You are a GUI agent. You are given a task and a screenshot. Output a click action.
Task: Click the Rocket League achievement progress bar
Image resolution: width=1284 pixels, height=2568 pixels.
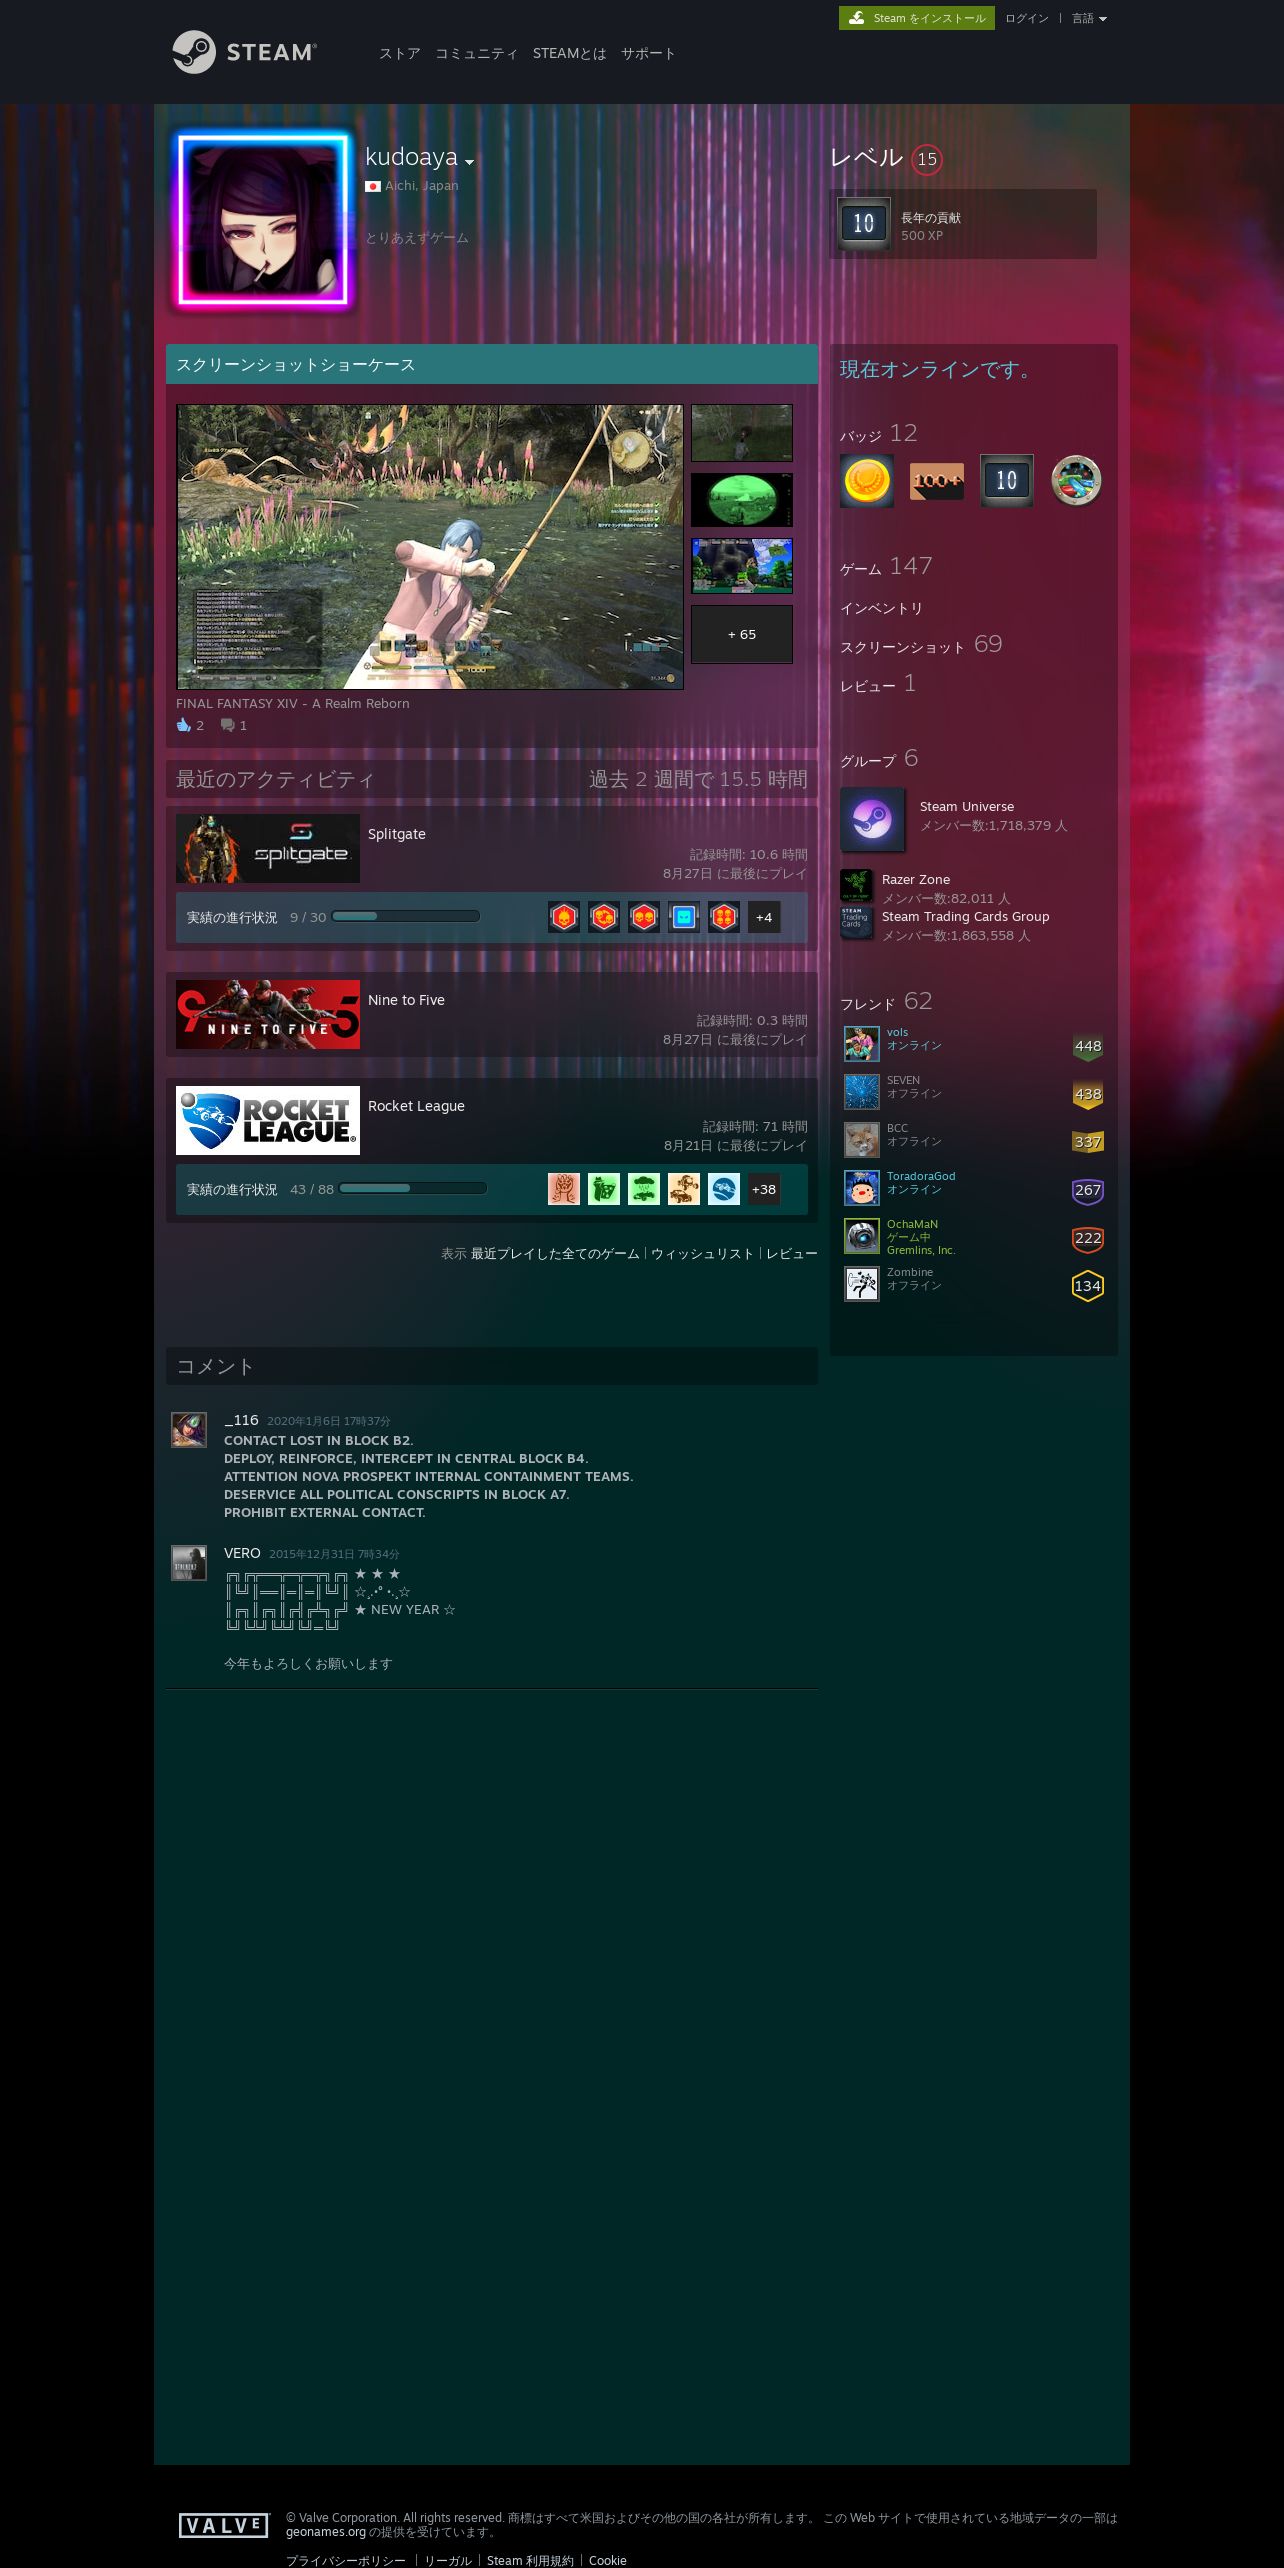(x=413, y=1188)
